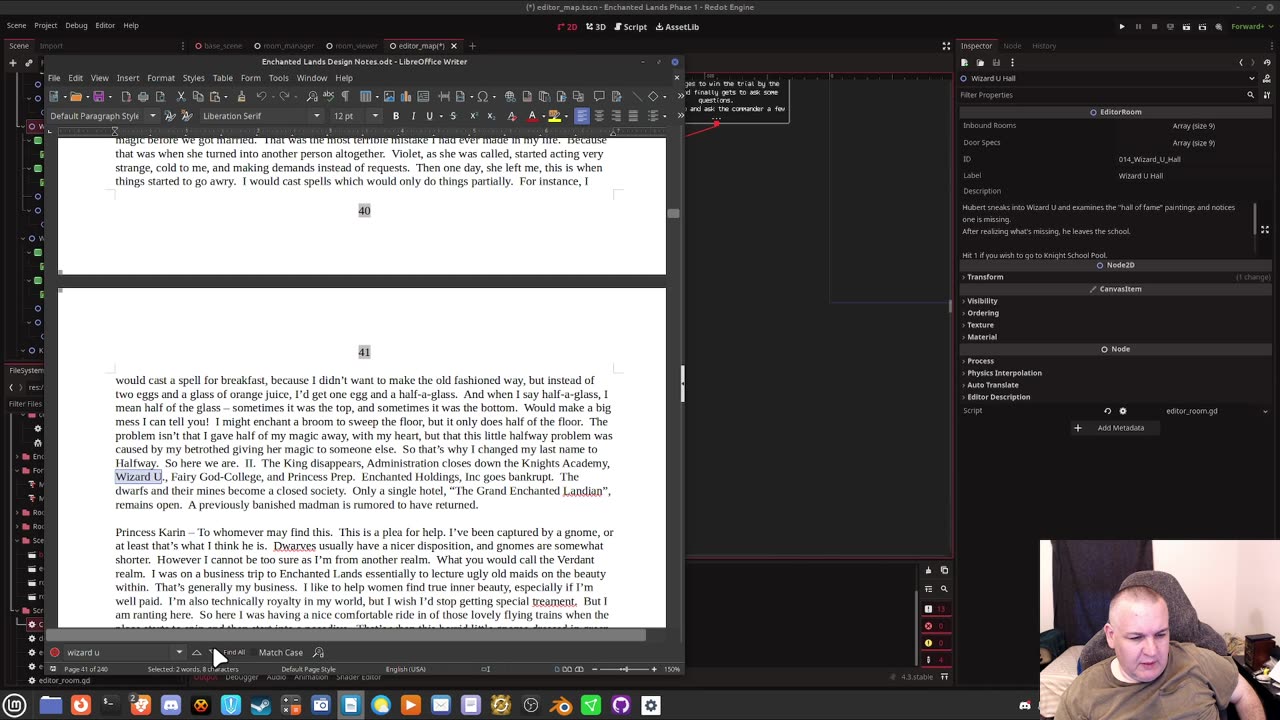Image resolution: width=1280 pixels, height=720 pixels.
Task: Expand the Description text editor in Inspector
Action: click(x=1265, y=230)
